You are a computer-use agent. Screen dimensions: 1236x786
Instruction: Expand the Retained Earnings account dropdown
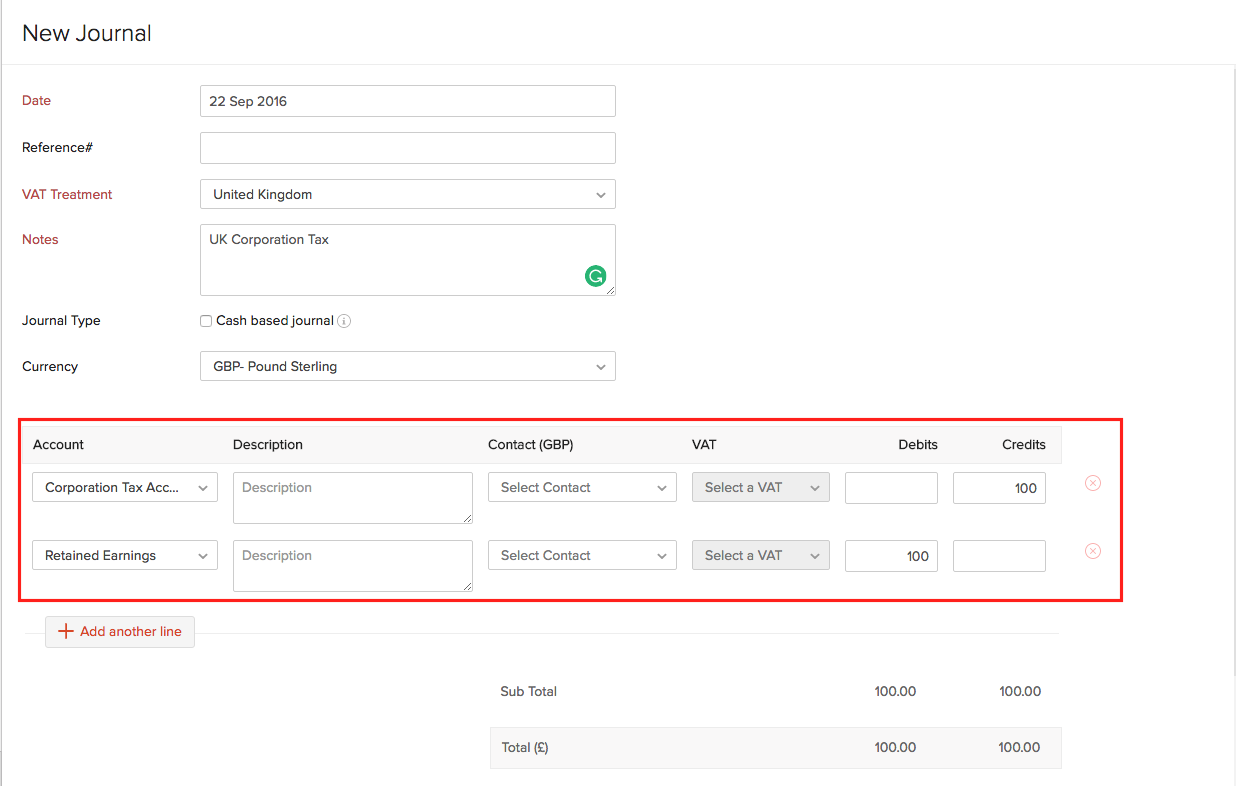tap(125, 556)
